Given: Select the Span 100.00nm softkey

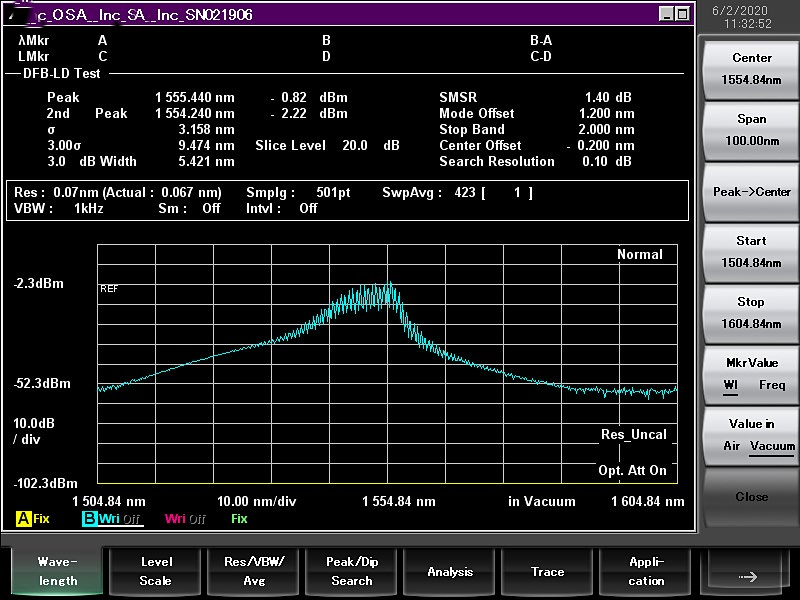Looking at the screenshot, I should [x=751, y=130].
